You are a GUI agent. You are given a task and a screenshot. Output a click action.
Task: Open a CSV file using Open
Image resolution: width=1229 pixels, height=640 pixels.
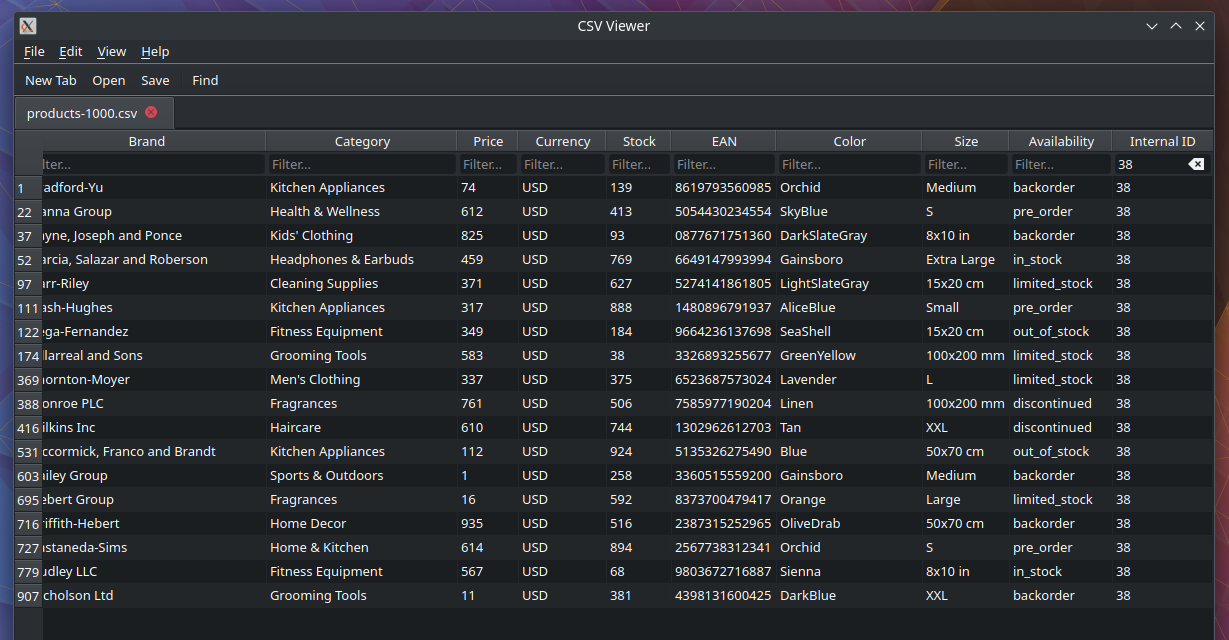point(108,80)
